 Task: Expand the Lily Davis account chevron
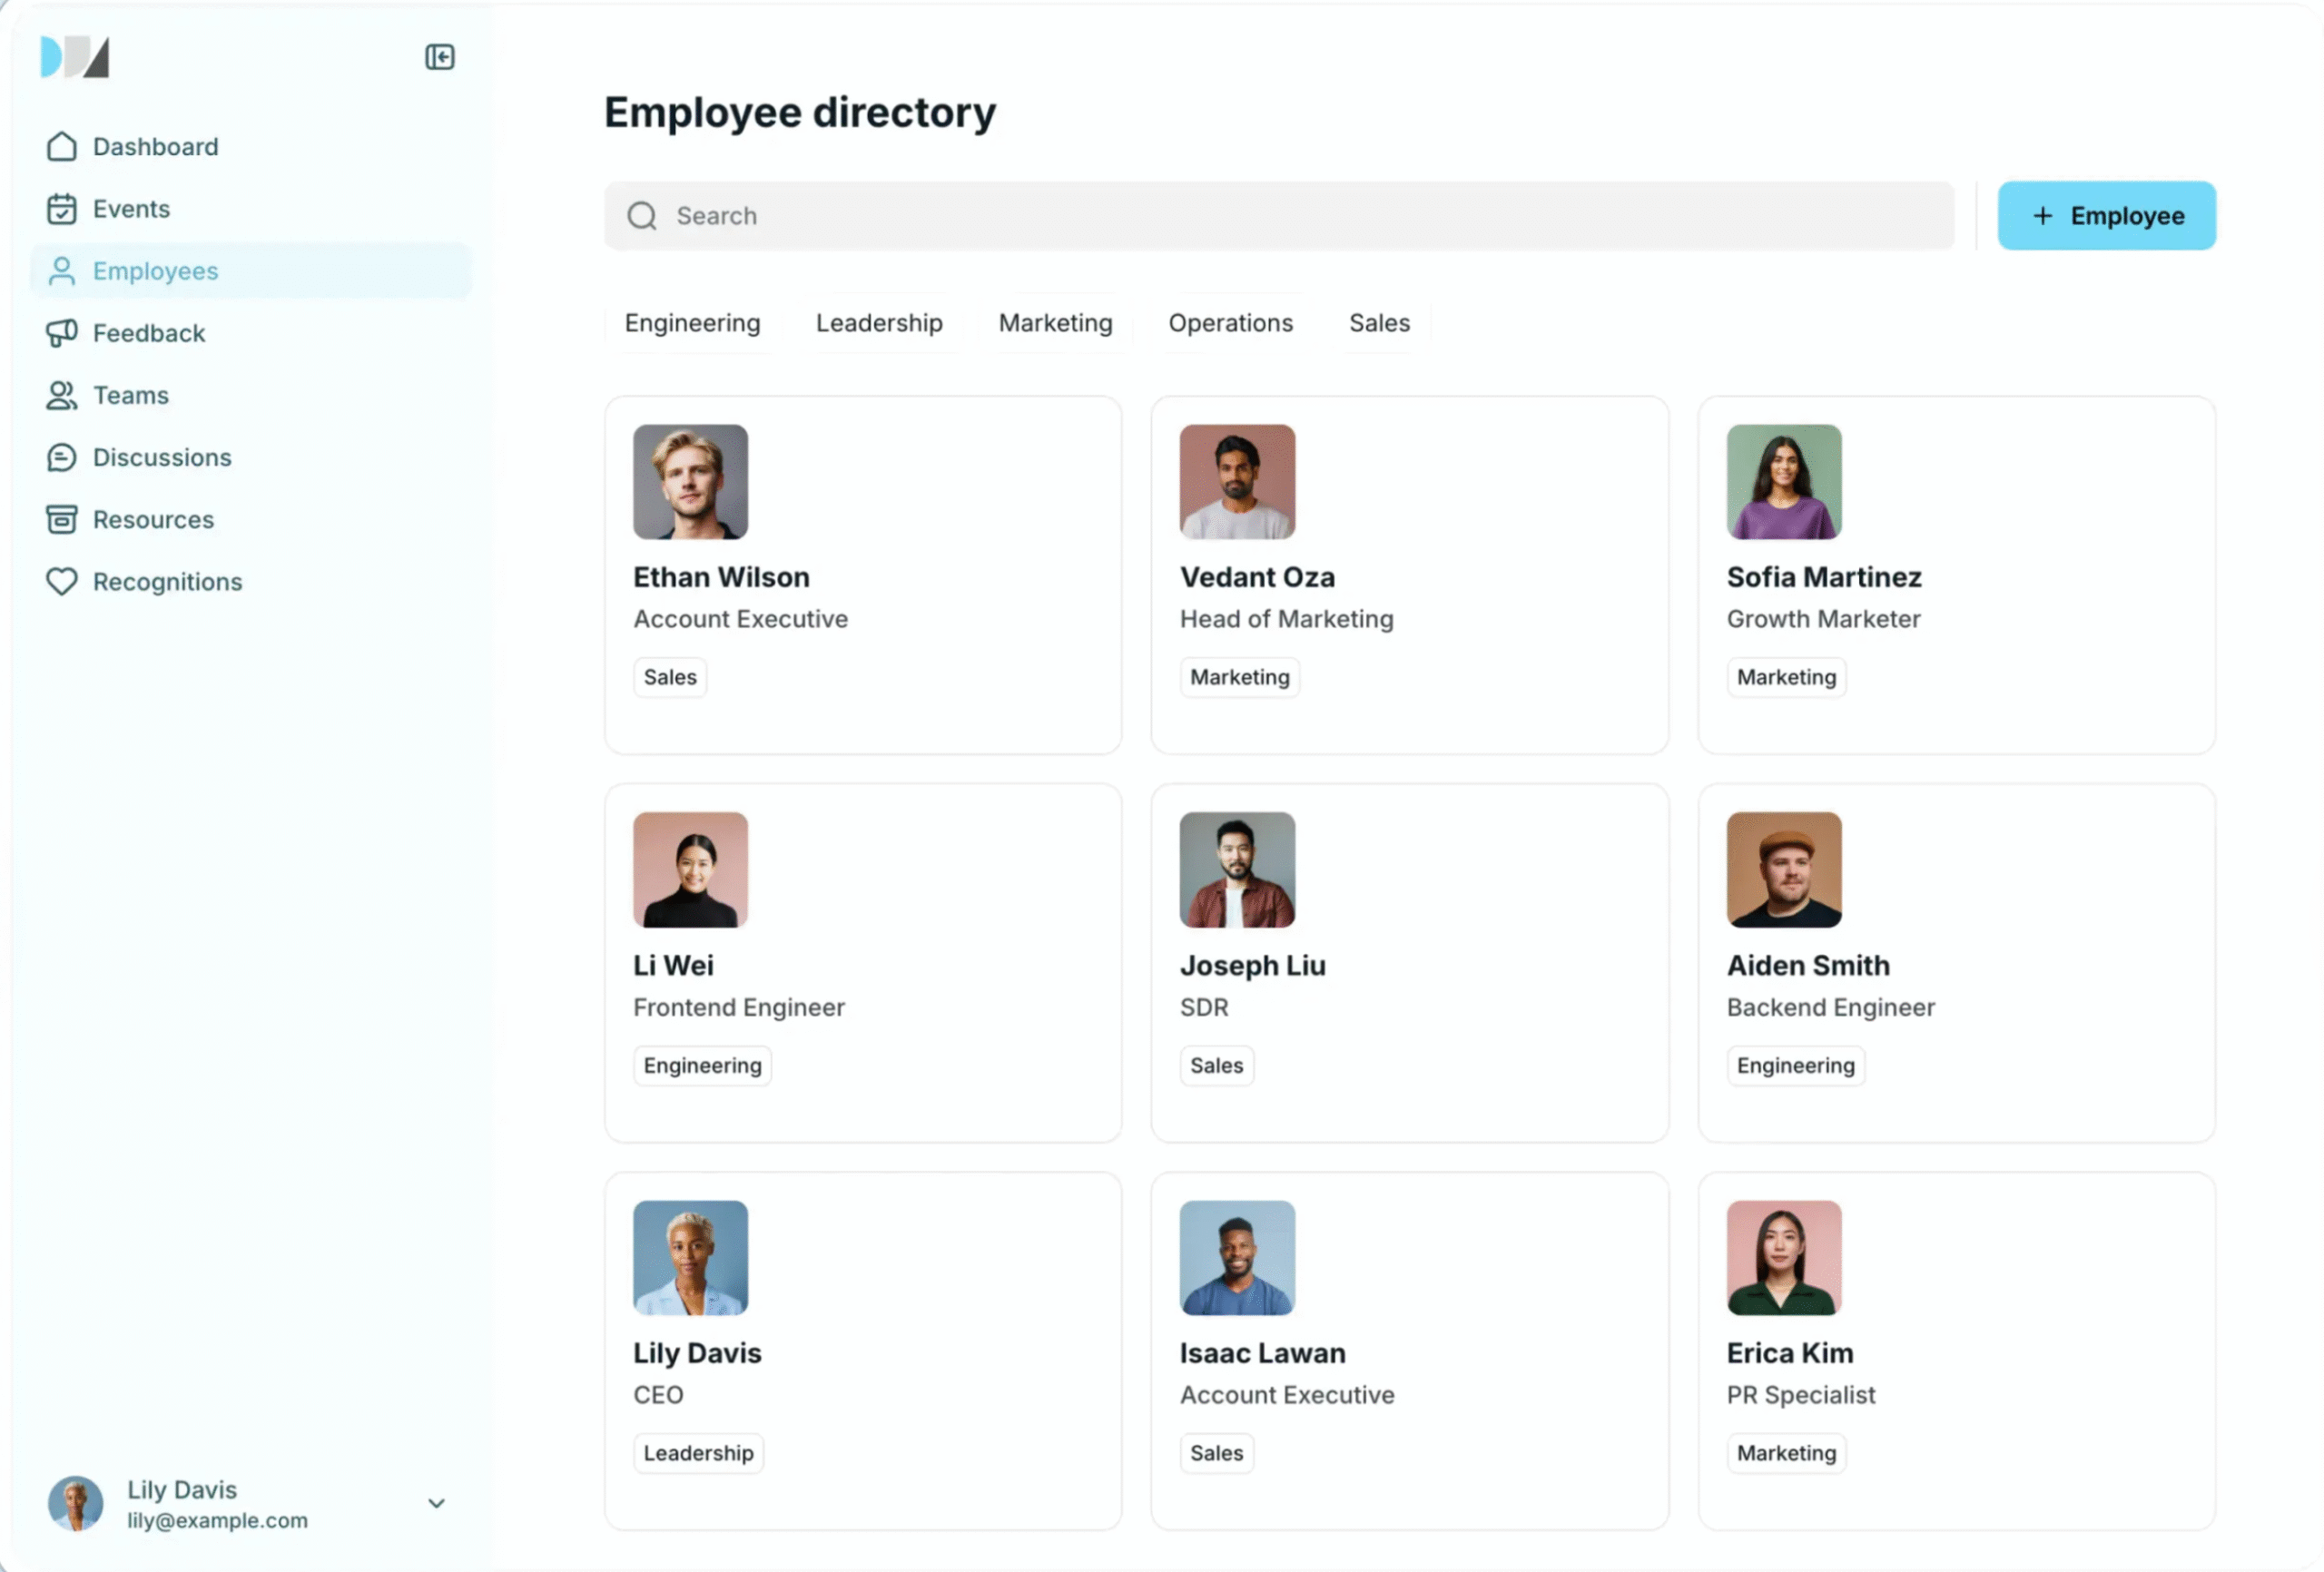[x=436, y=1503]
